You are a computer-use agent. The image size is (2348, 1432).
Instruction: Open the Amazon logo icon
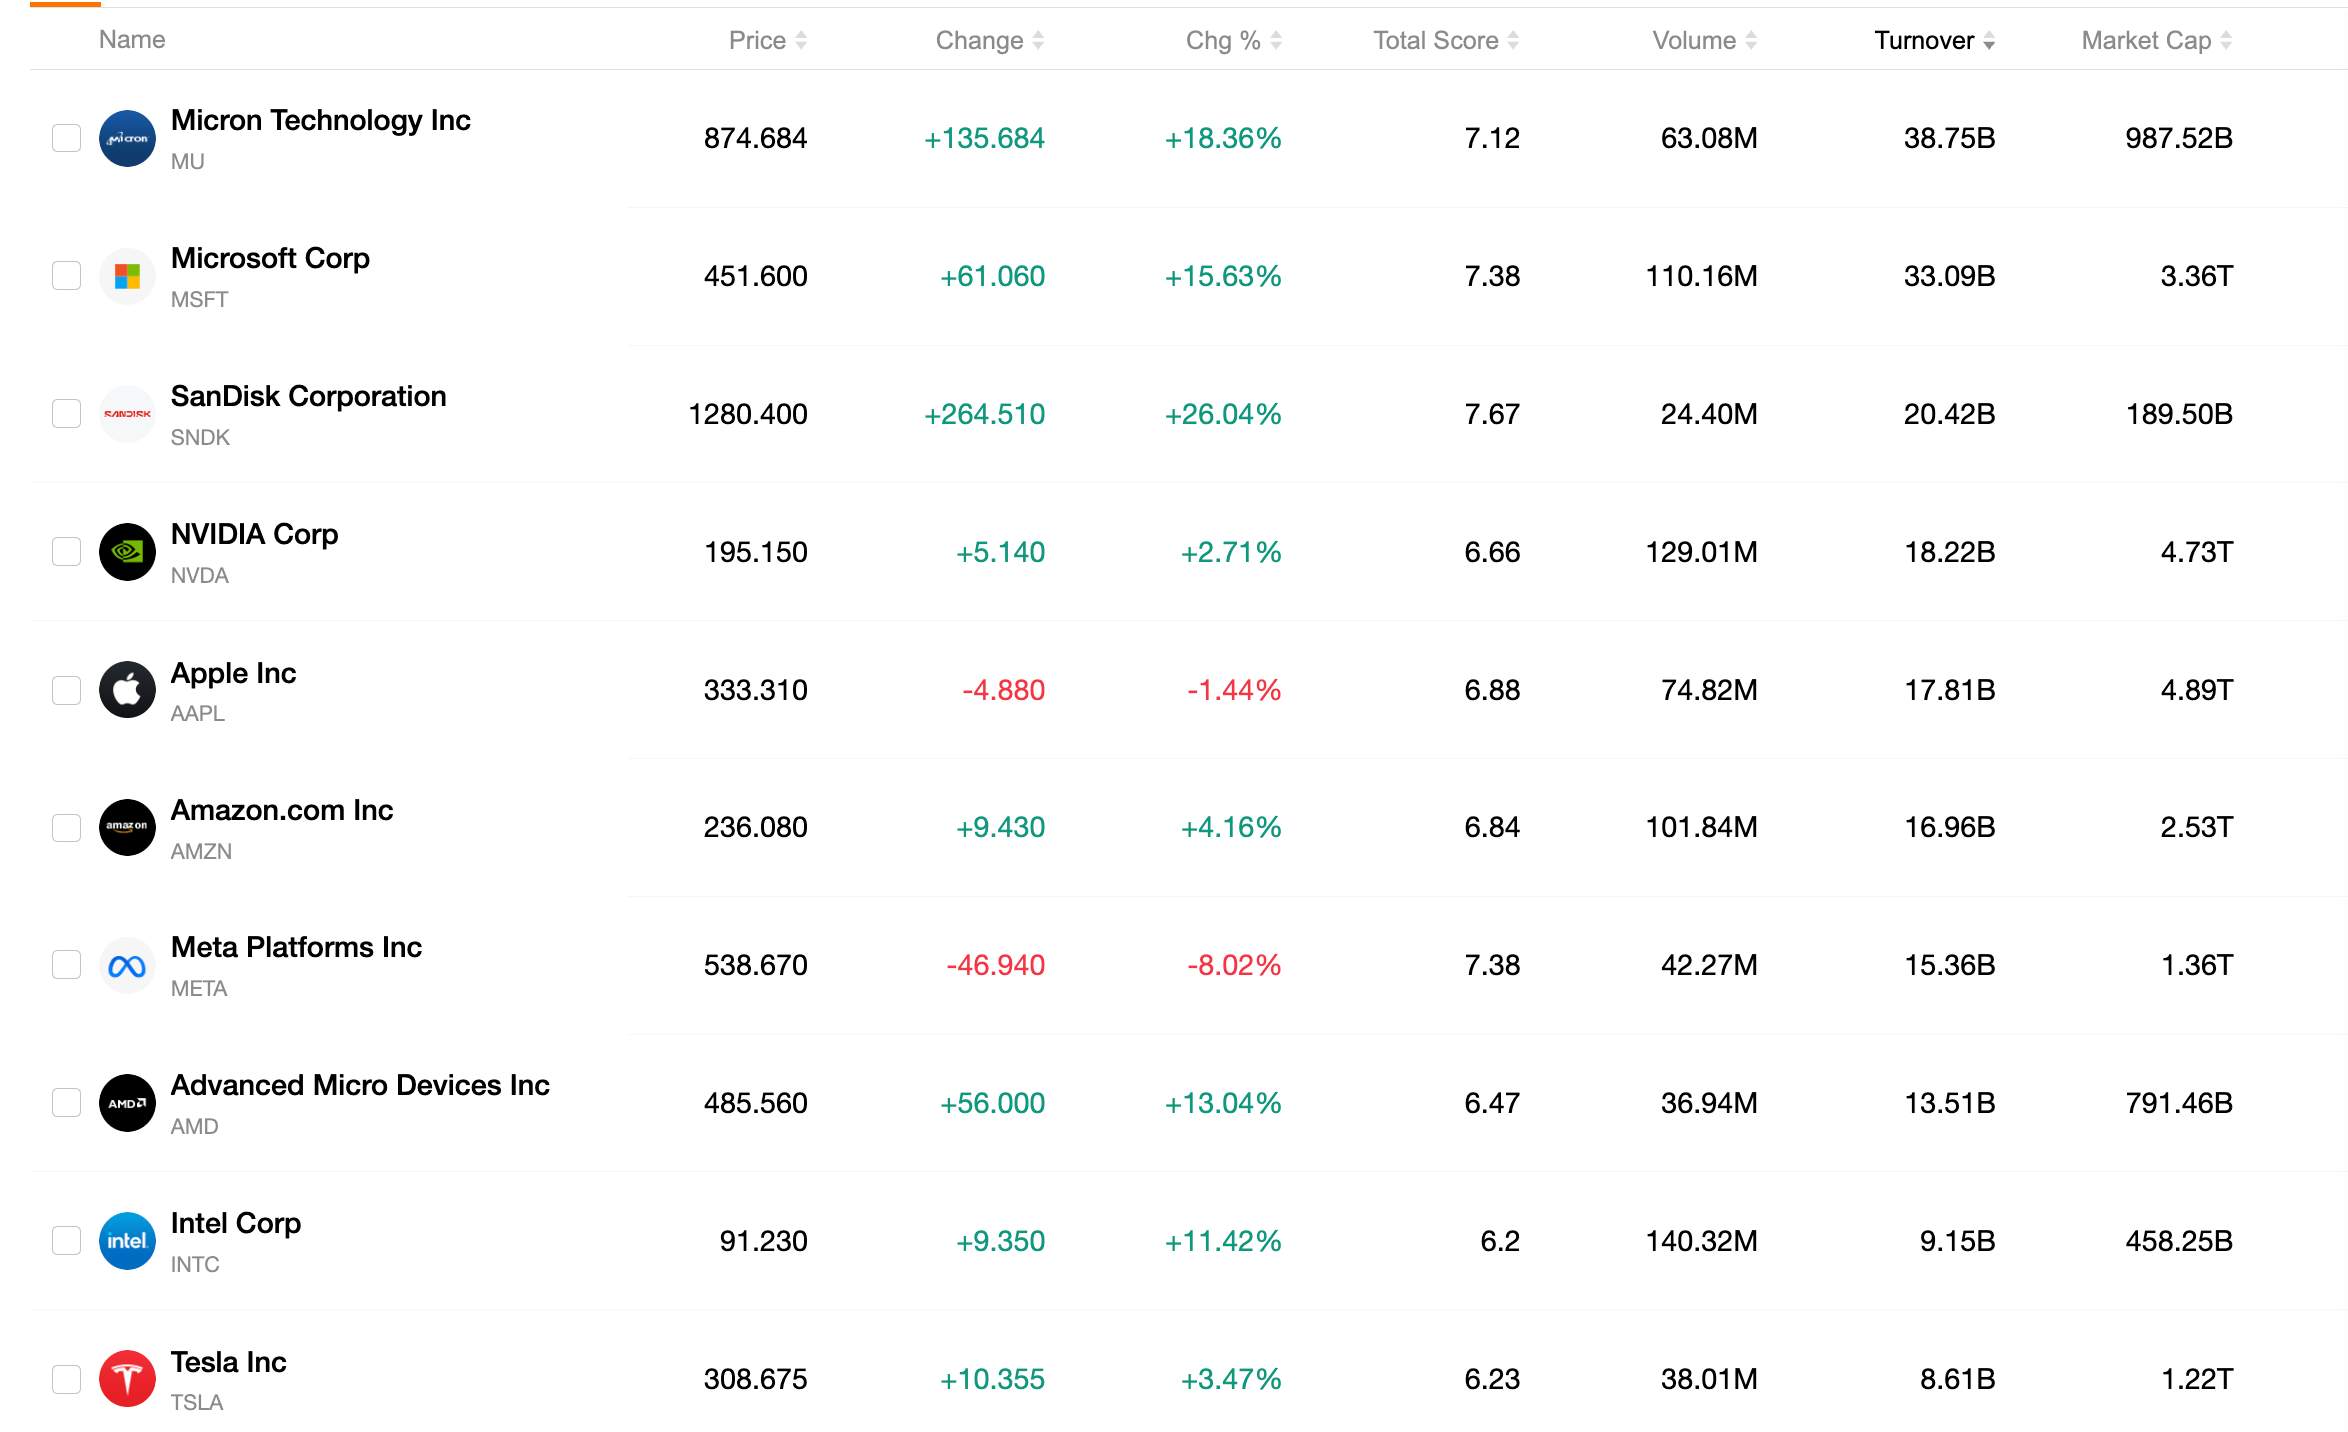[x=127, y=827]
